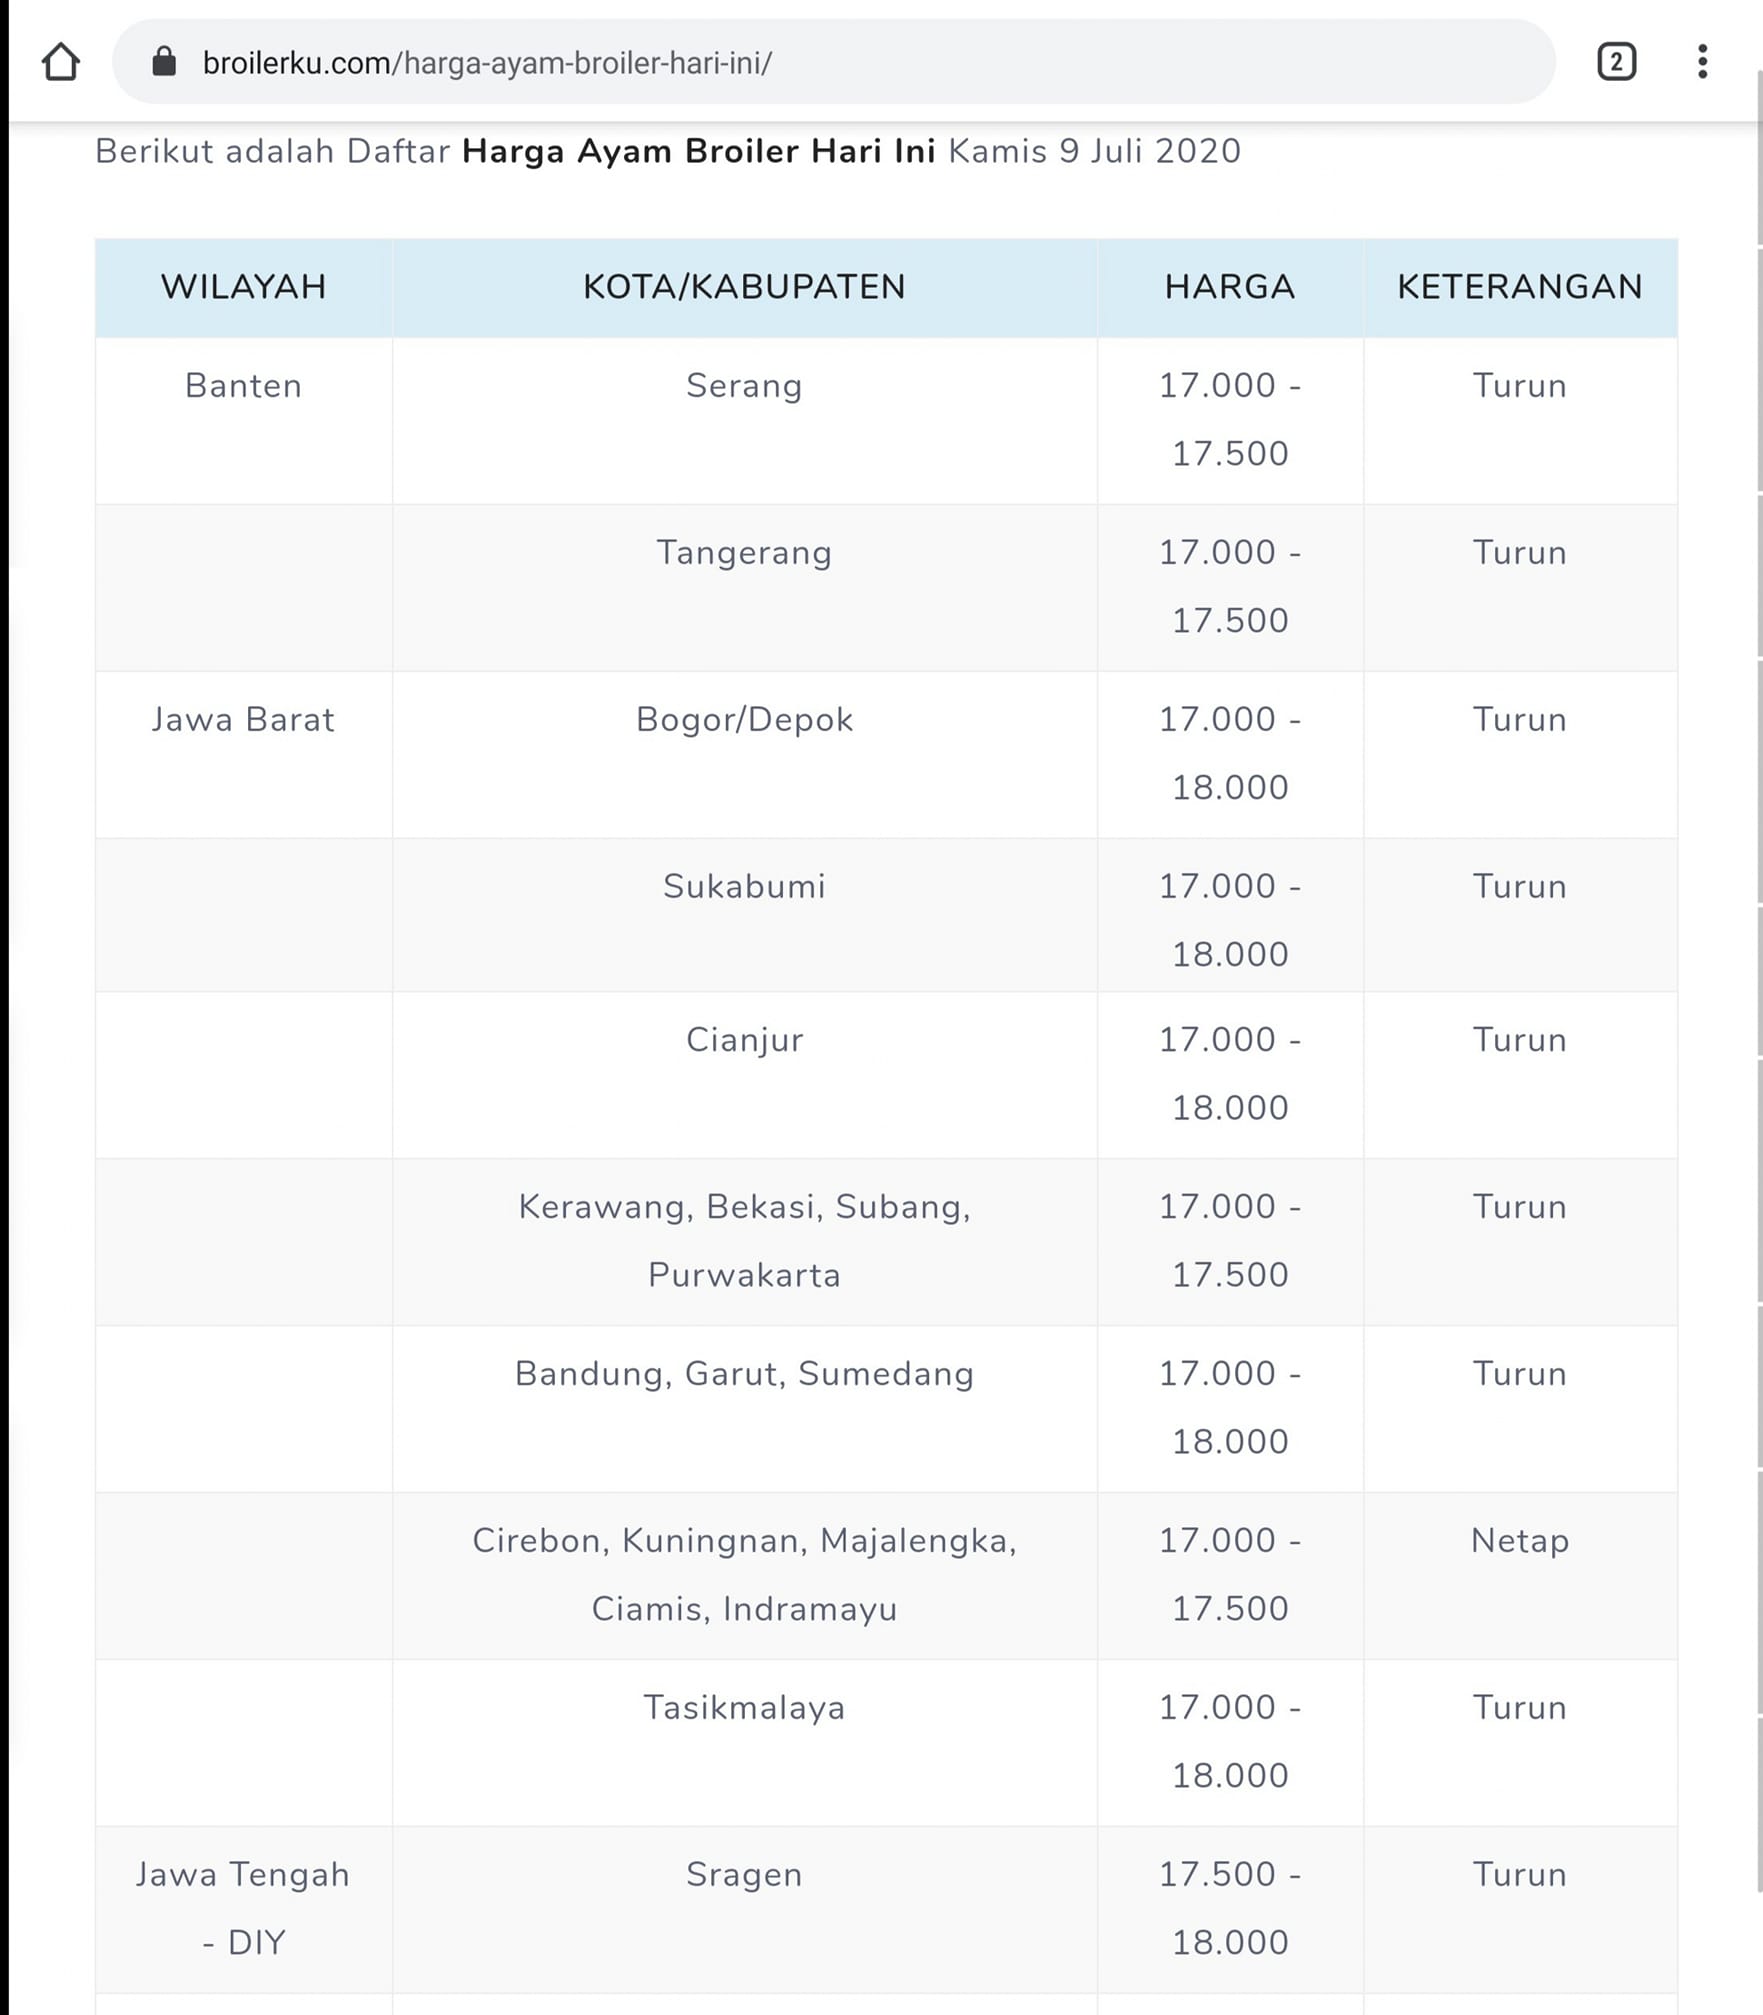This screenshot has width=1763, height=2015.
Task: Open the three-dot browser menu
Action: click(x=1702, y=62)
